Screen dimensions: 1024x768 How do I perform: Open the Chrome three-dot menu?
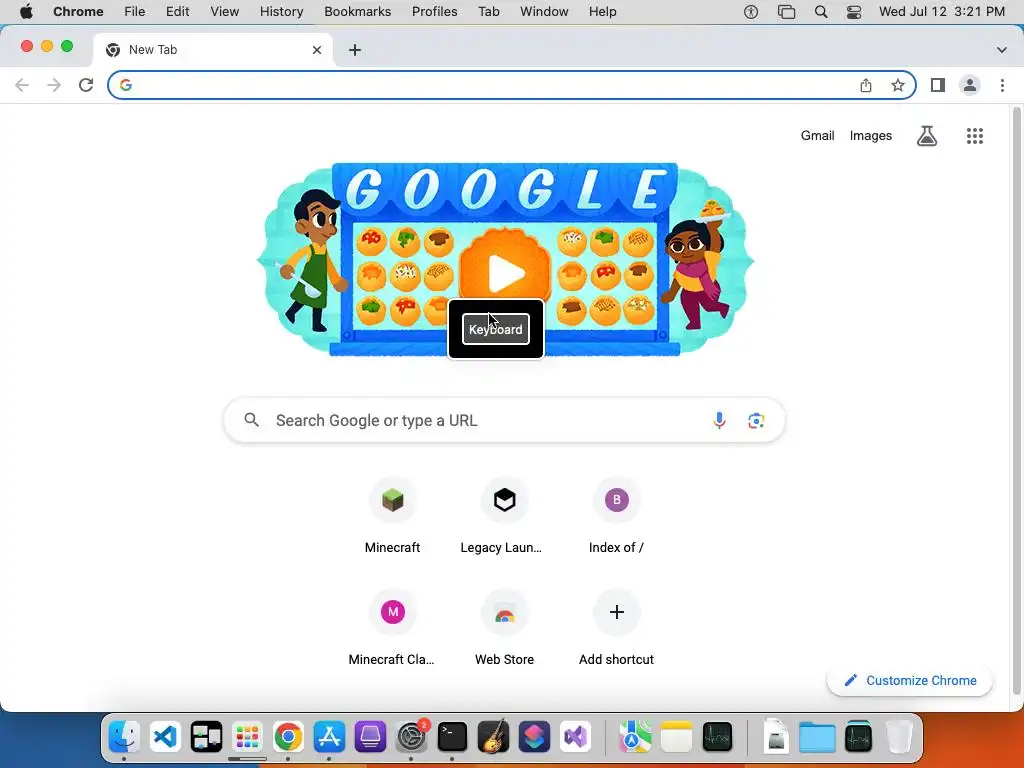point(1002,85)
